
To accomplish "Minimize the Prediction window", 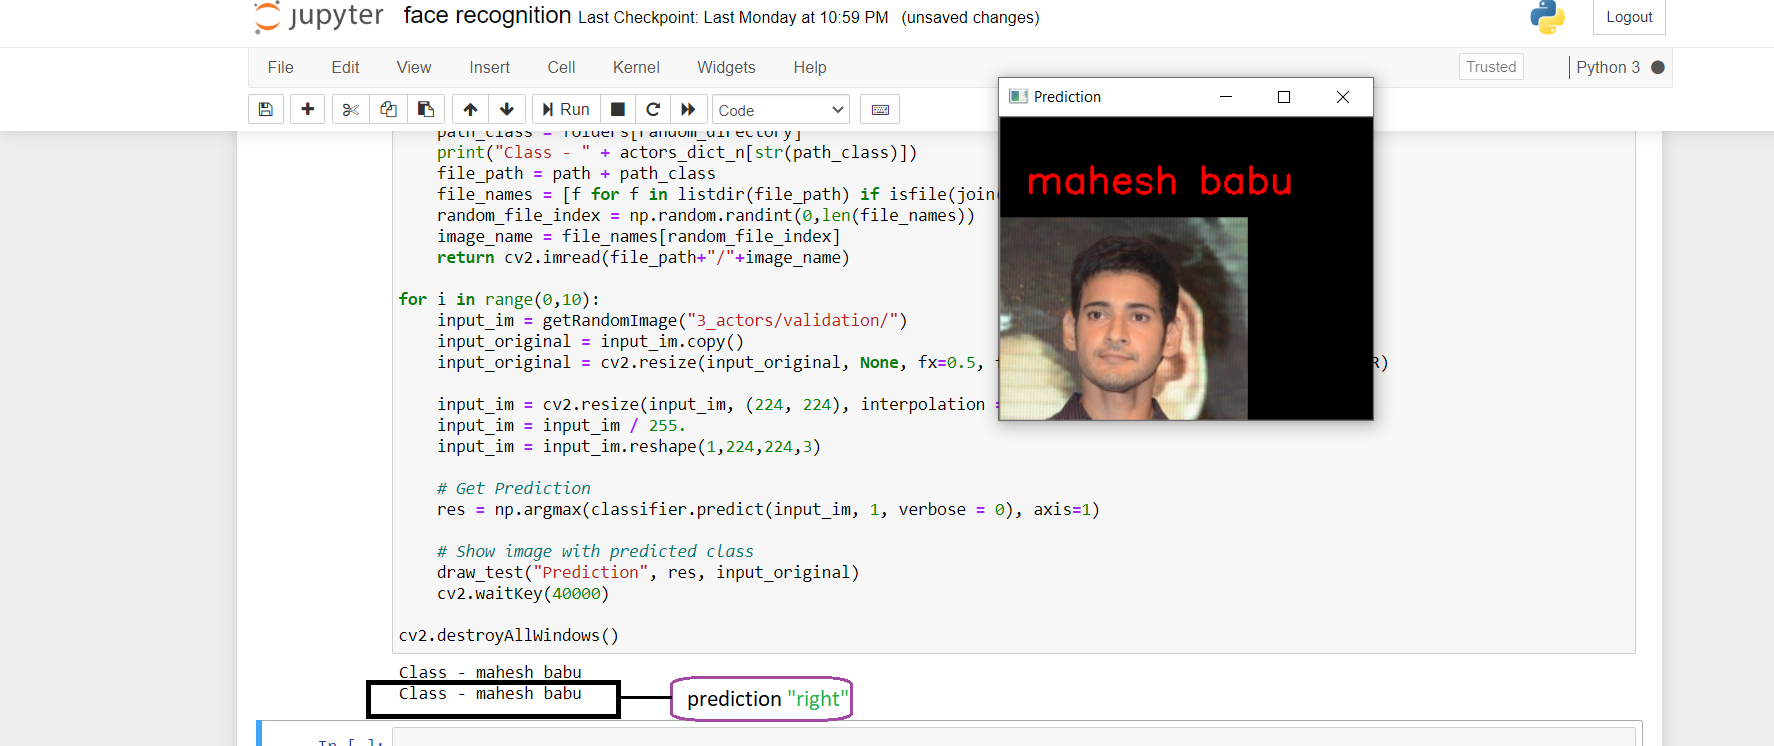I will (x=1226, y=97).
